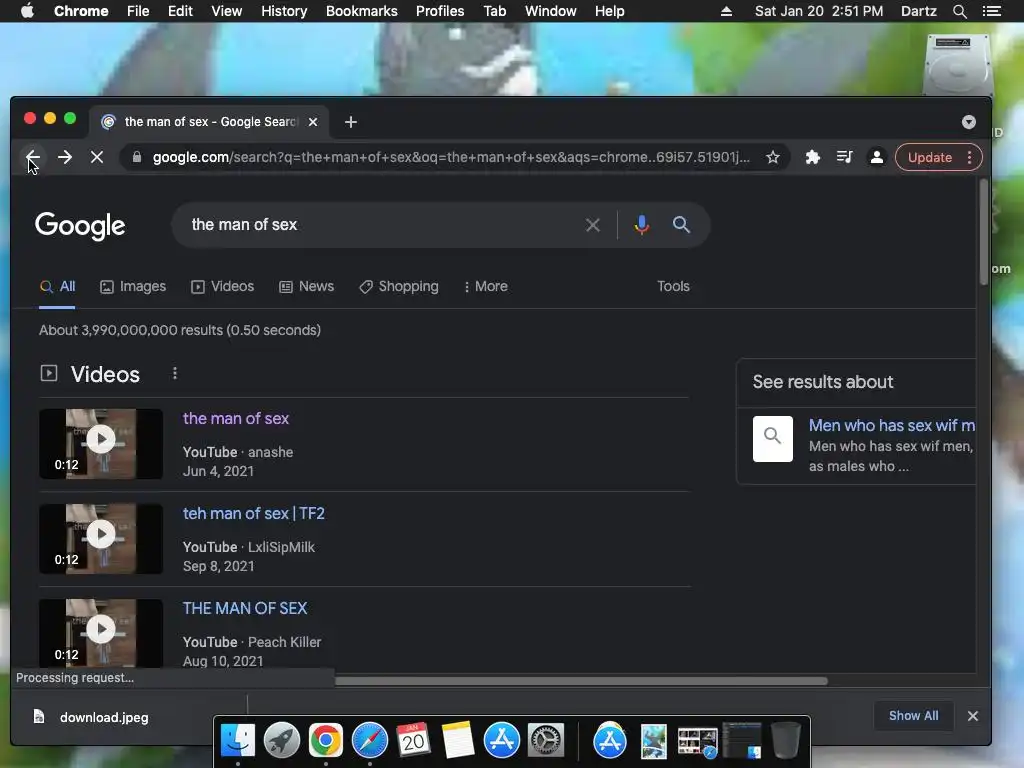This screenshot has height=768, width=1024.
Task: Open the tab search dropdown arrow
Action: [x=968, y=122]
